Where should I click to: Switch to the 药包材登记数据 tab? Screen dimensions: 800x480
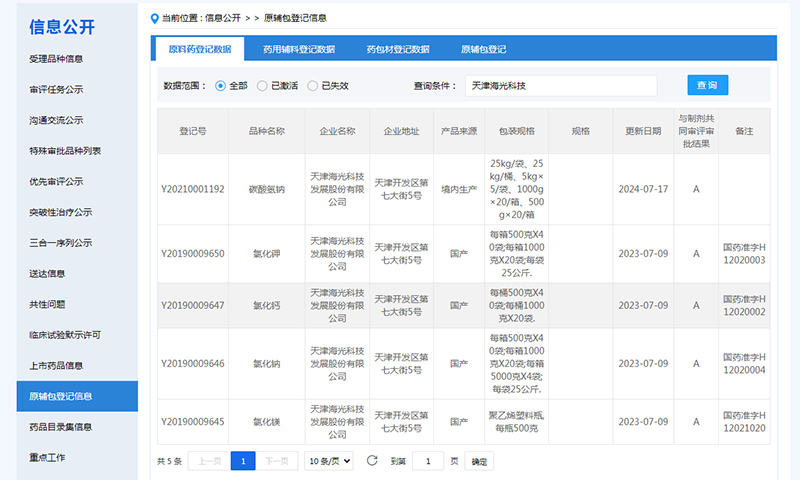point(397,48)
